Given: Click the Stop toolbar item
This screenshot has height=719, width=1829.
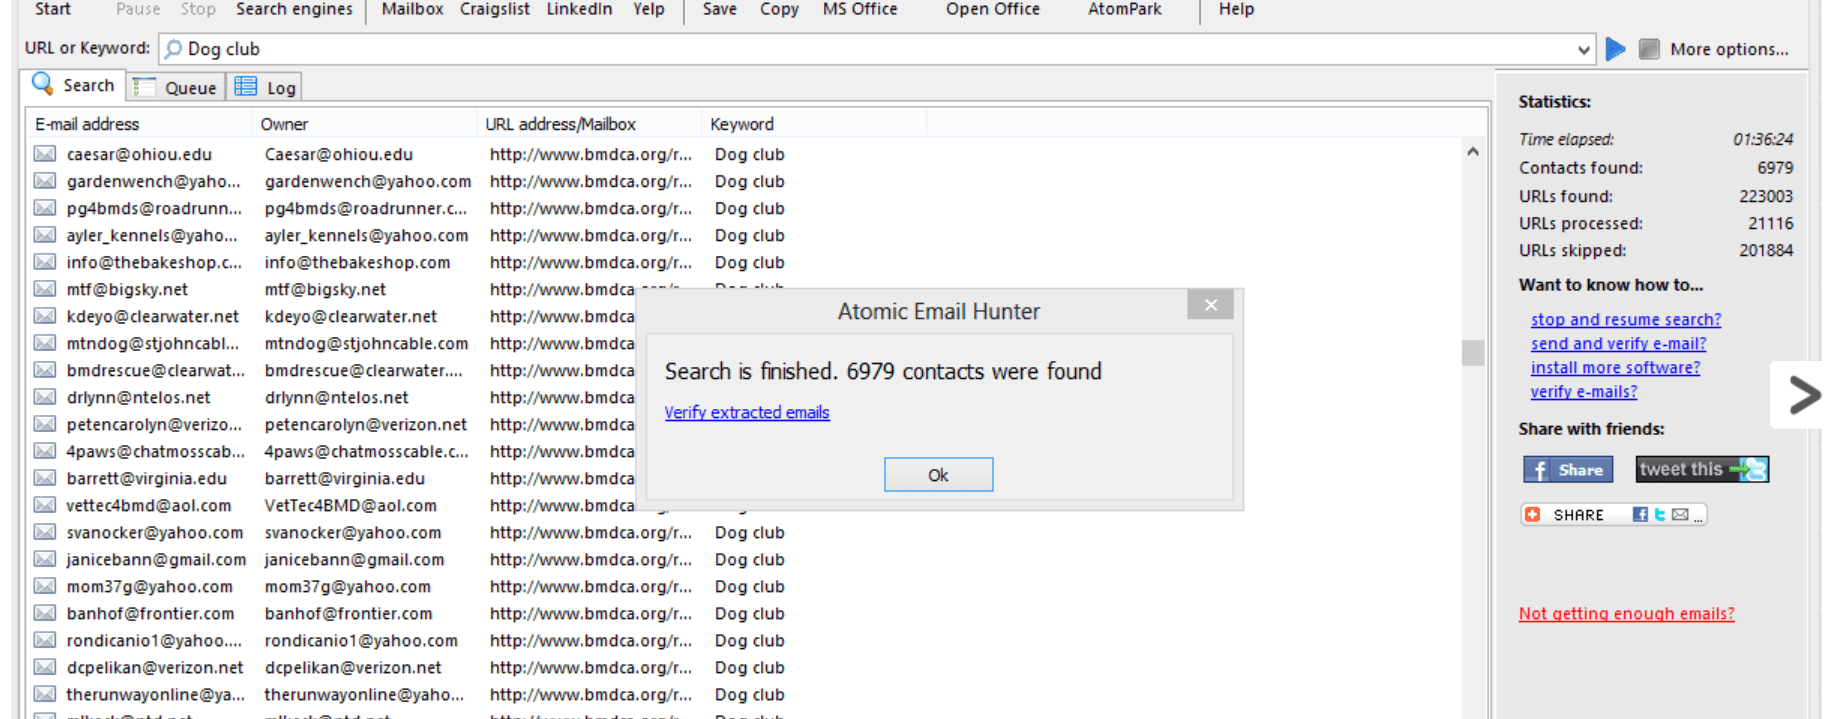Looking at the screenshot, I should (x=198, y=9).
